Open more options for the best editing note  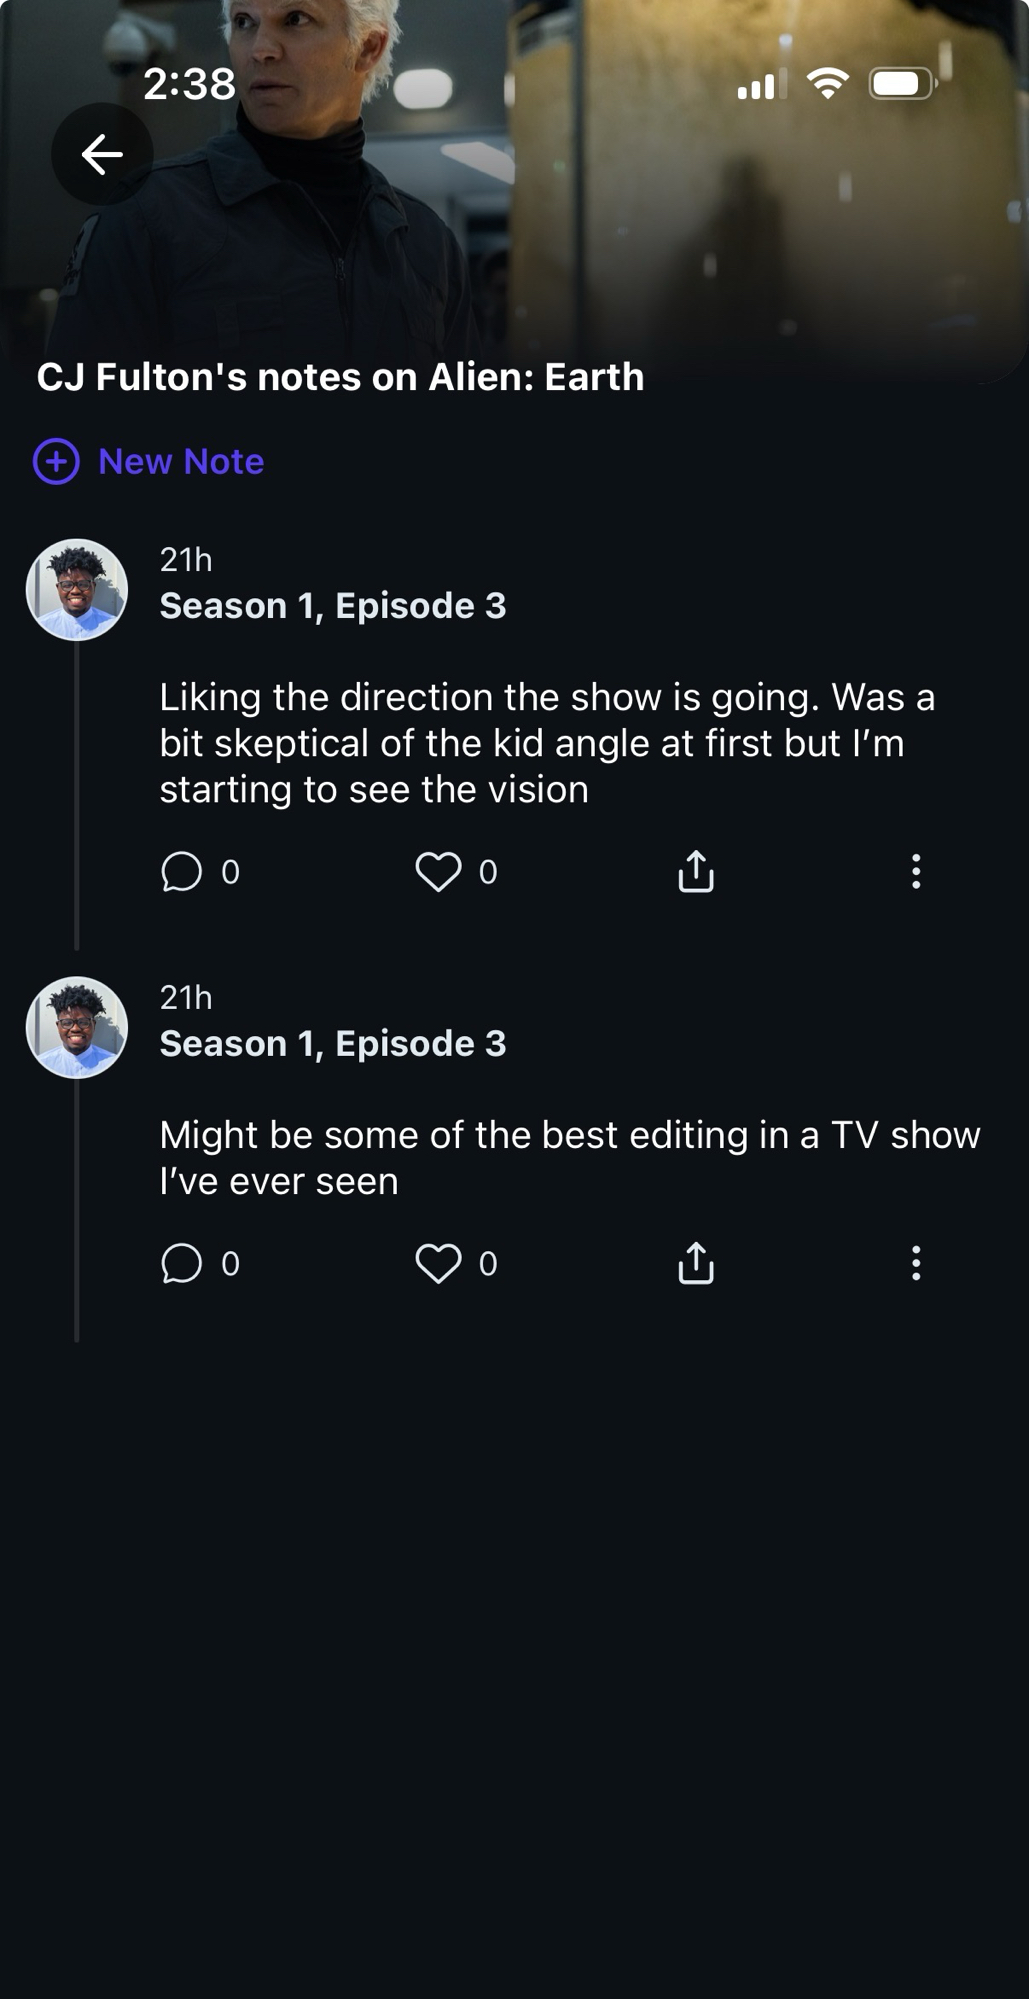pos(916,1264)
